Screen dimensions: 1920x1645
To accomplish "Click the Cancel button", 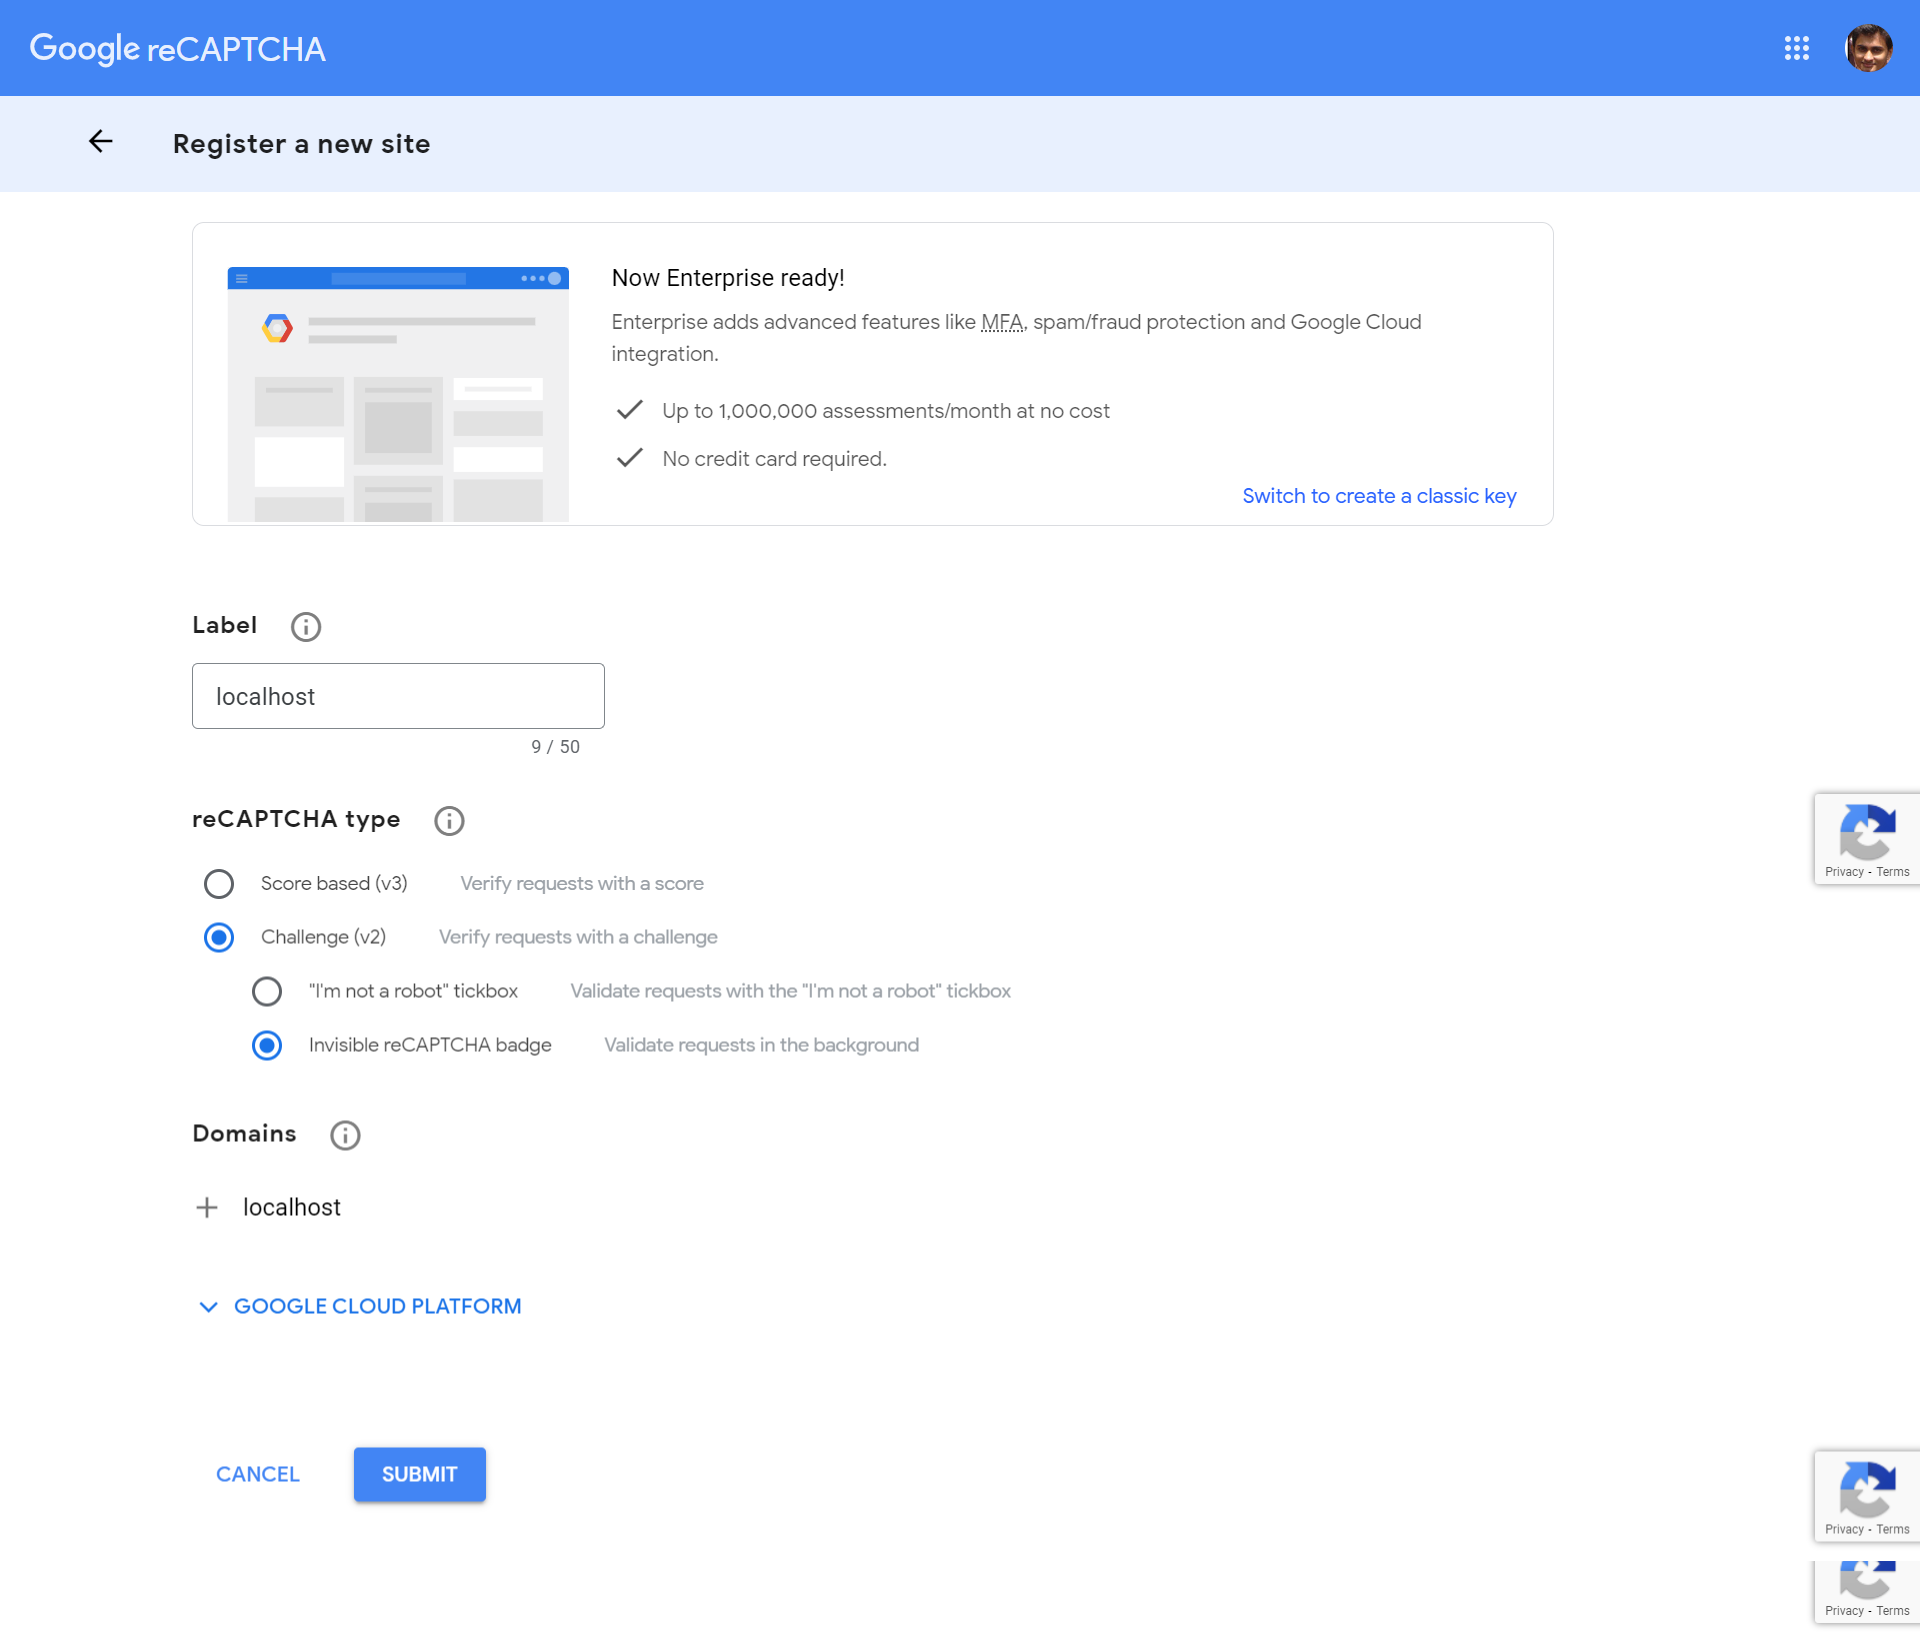I will [x=258, y=1475].
